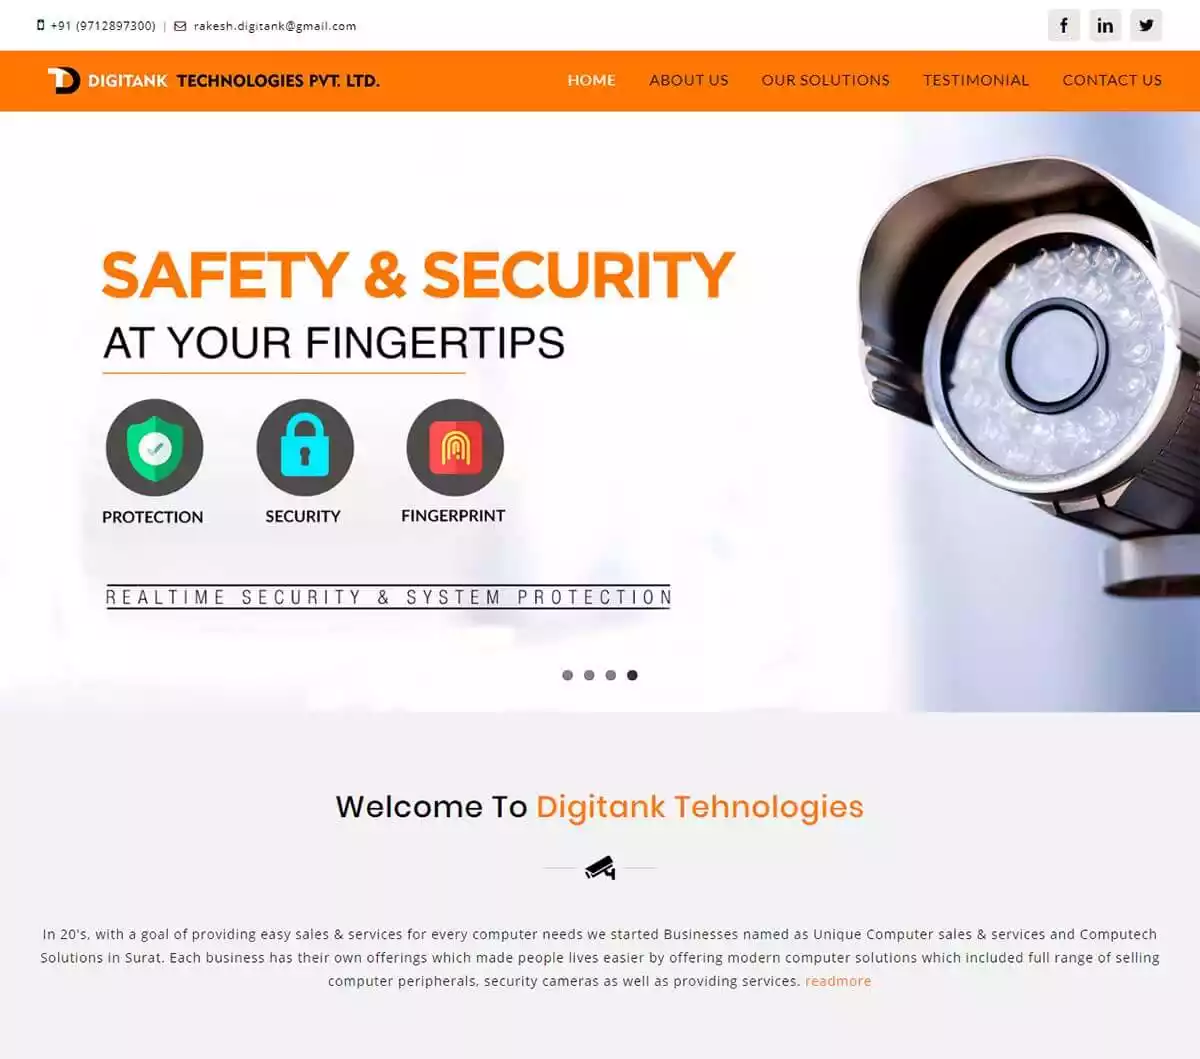Click the Digitank logo in header
Screen dimensions: 1200x1059
[x=214, y=80]
